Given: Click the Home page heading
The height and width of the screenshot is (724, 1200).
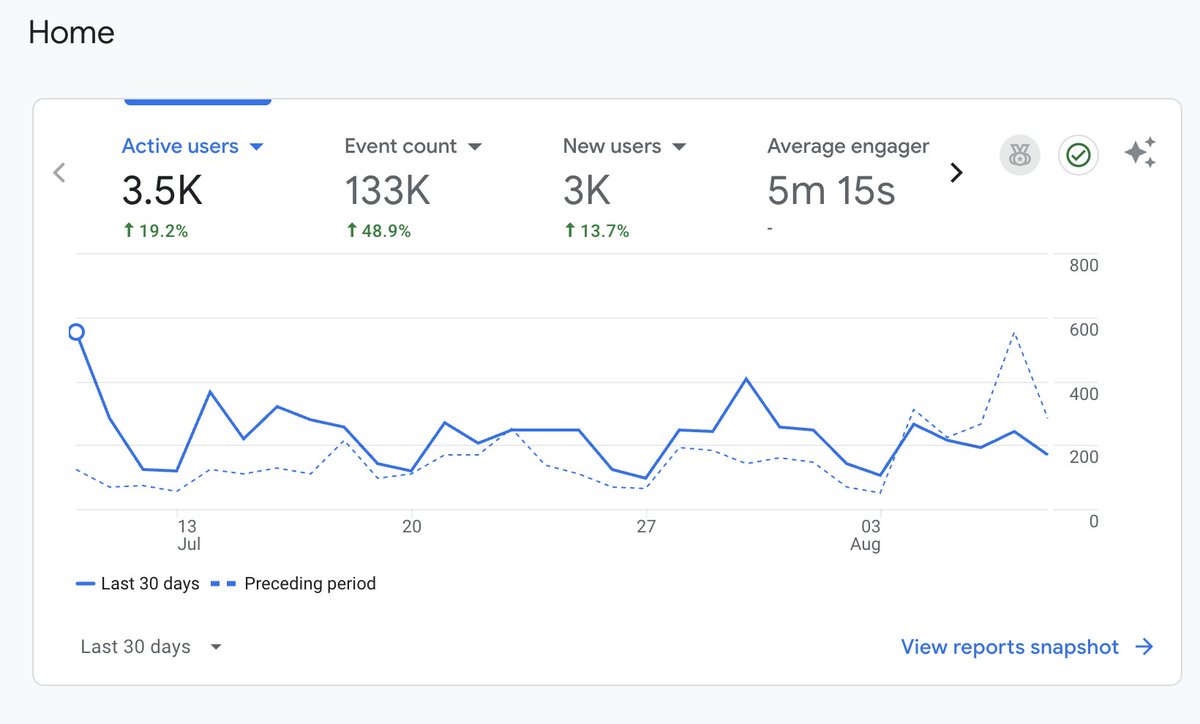Looking at the screenshot, I should tap(71, 32).
